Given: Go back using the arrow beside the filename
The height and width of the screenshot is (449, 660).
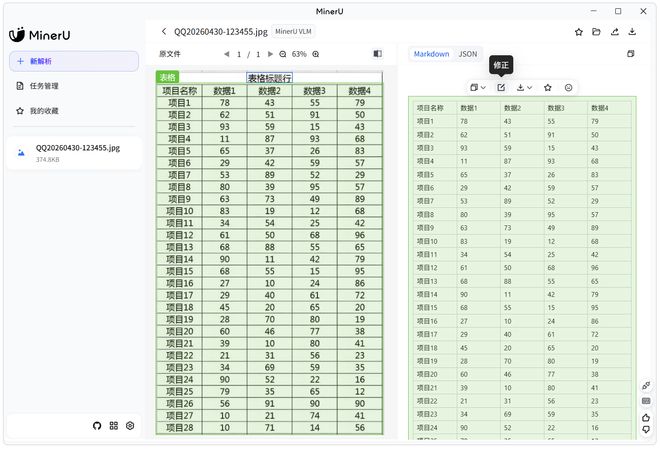Looking at the screenshot, I should tap(164, 32).
